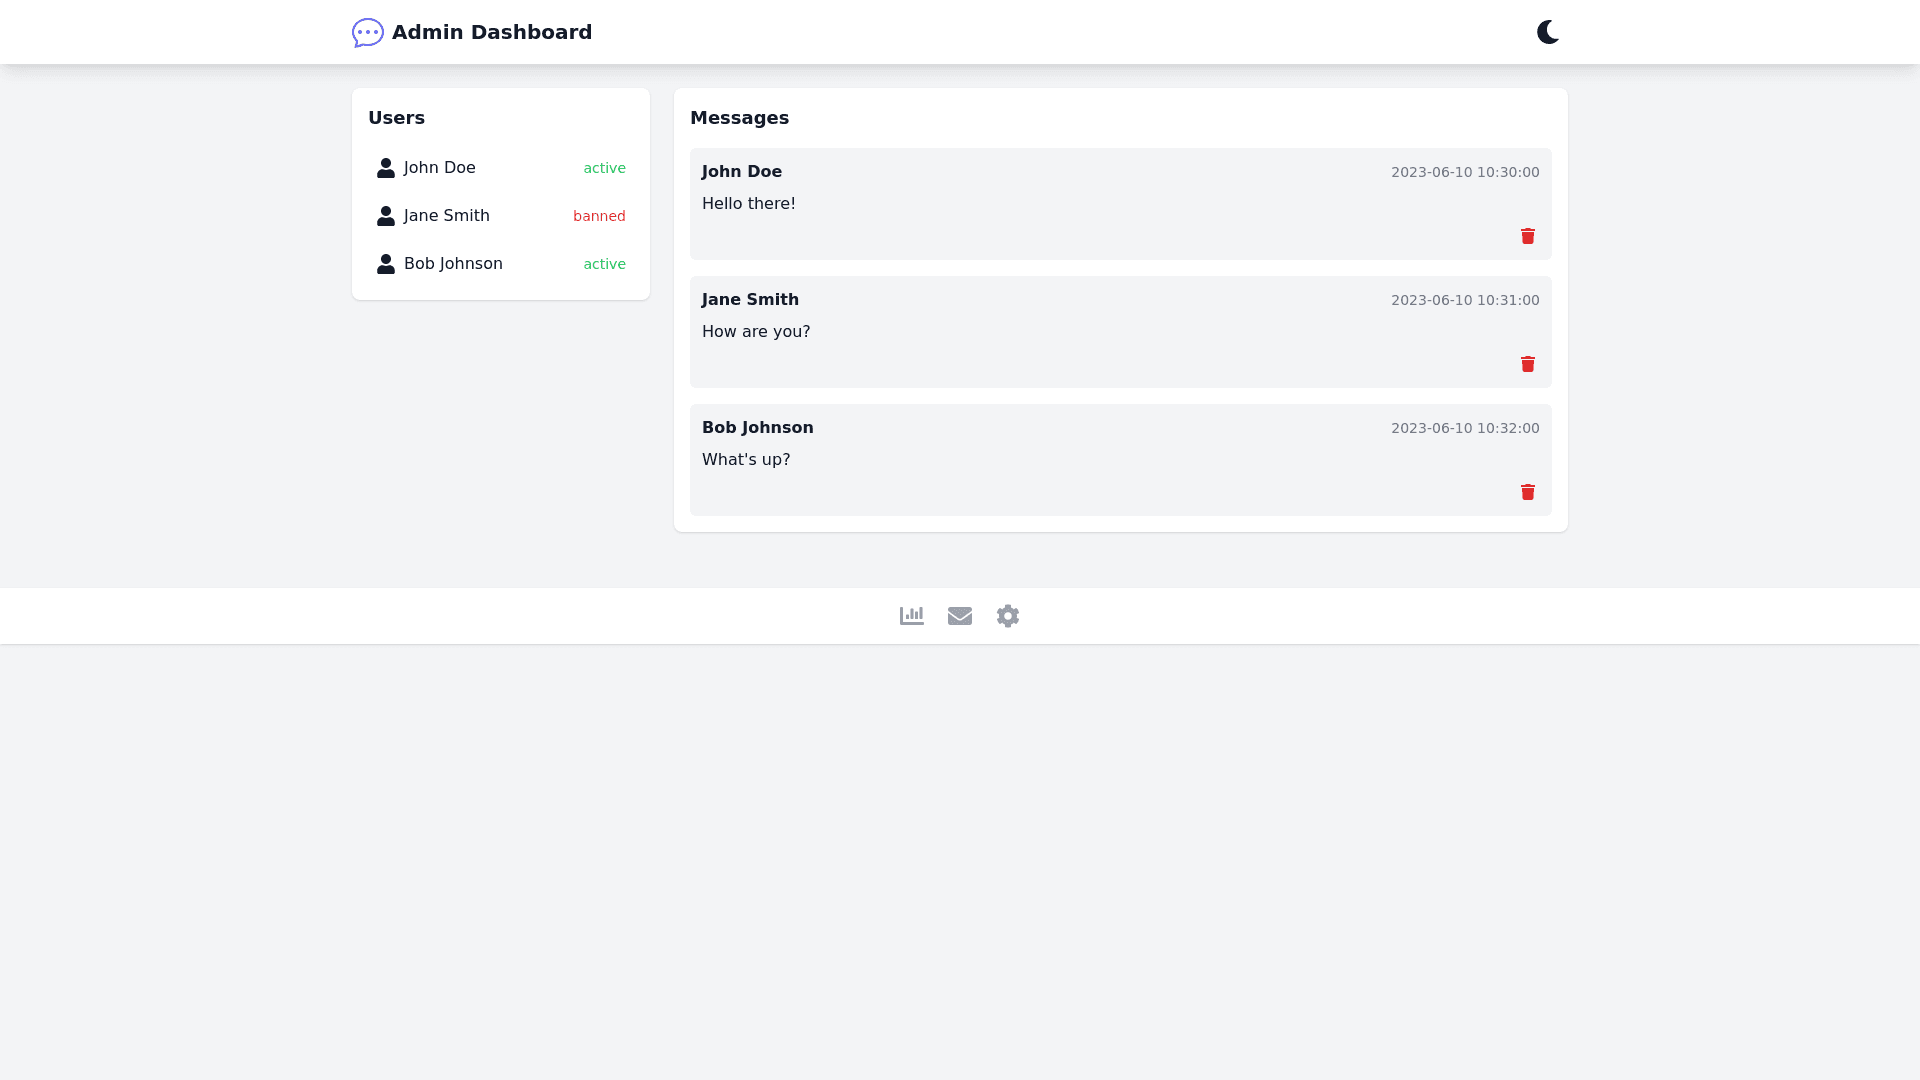The image size is (1920, 1080).
Task: Click the Messages panel heading
Action: click(739, 118)
